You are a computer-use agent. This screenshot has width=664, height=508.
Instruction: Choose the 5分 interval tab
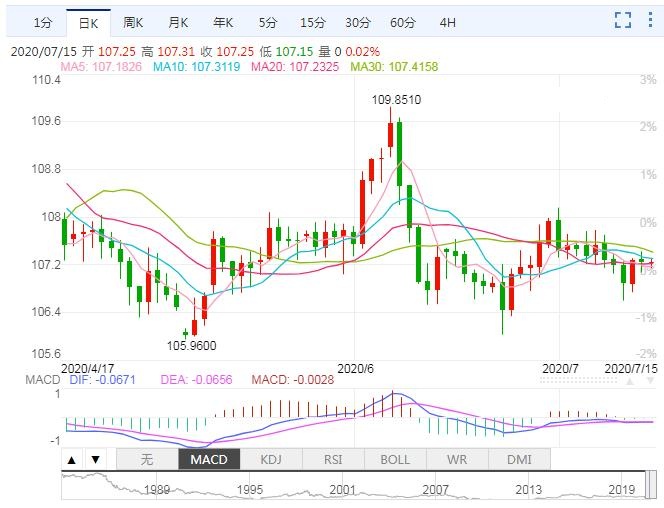[x=268, y=22]
